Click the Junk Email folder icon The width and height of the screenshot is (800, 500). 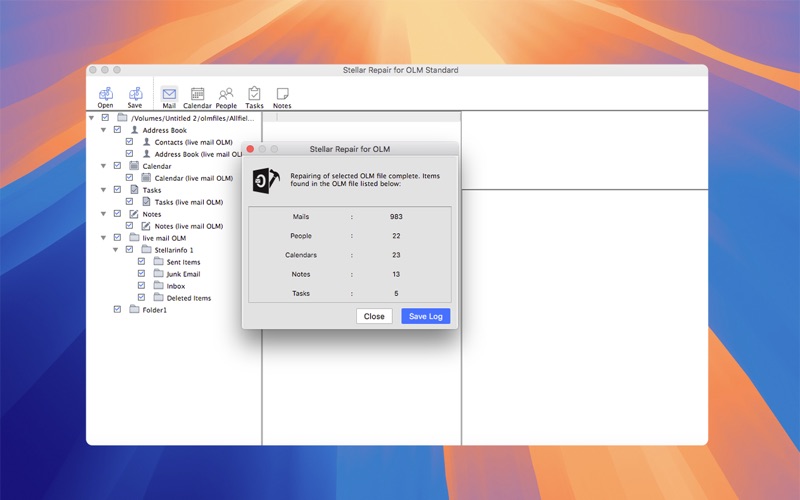[159, 273]
